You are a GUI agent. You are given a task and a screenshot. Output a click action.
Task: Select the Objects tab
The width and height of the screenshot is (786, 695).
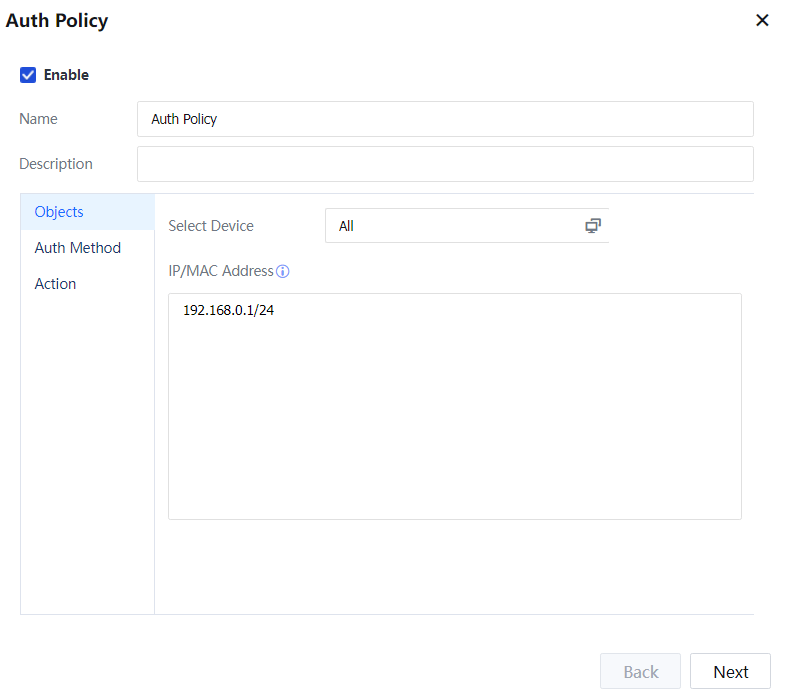(59, 212)
